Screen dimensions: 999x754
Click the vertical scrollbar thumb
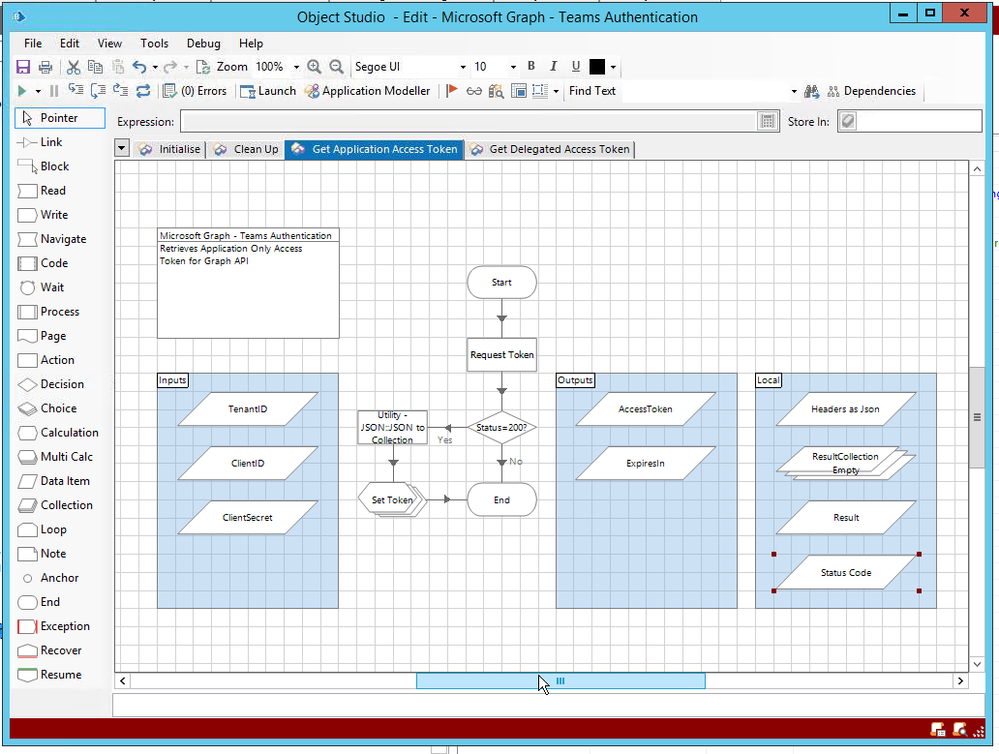(977, 417)
